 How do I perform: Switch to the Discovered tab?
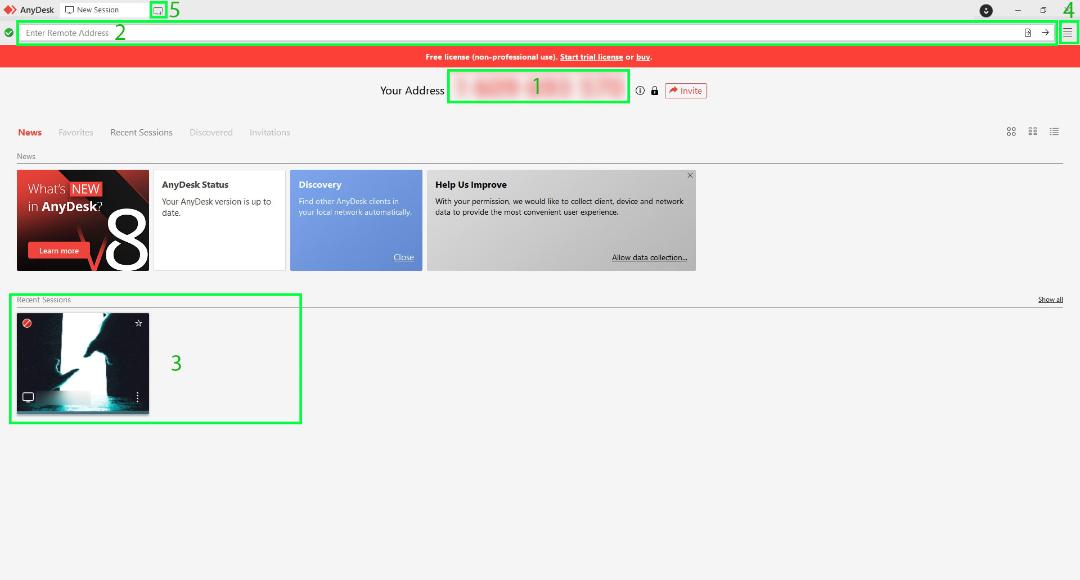[211, 132]
